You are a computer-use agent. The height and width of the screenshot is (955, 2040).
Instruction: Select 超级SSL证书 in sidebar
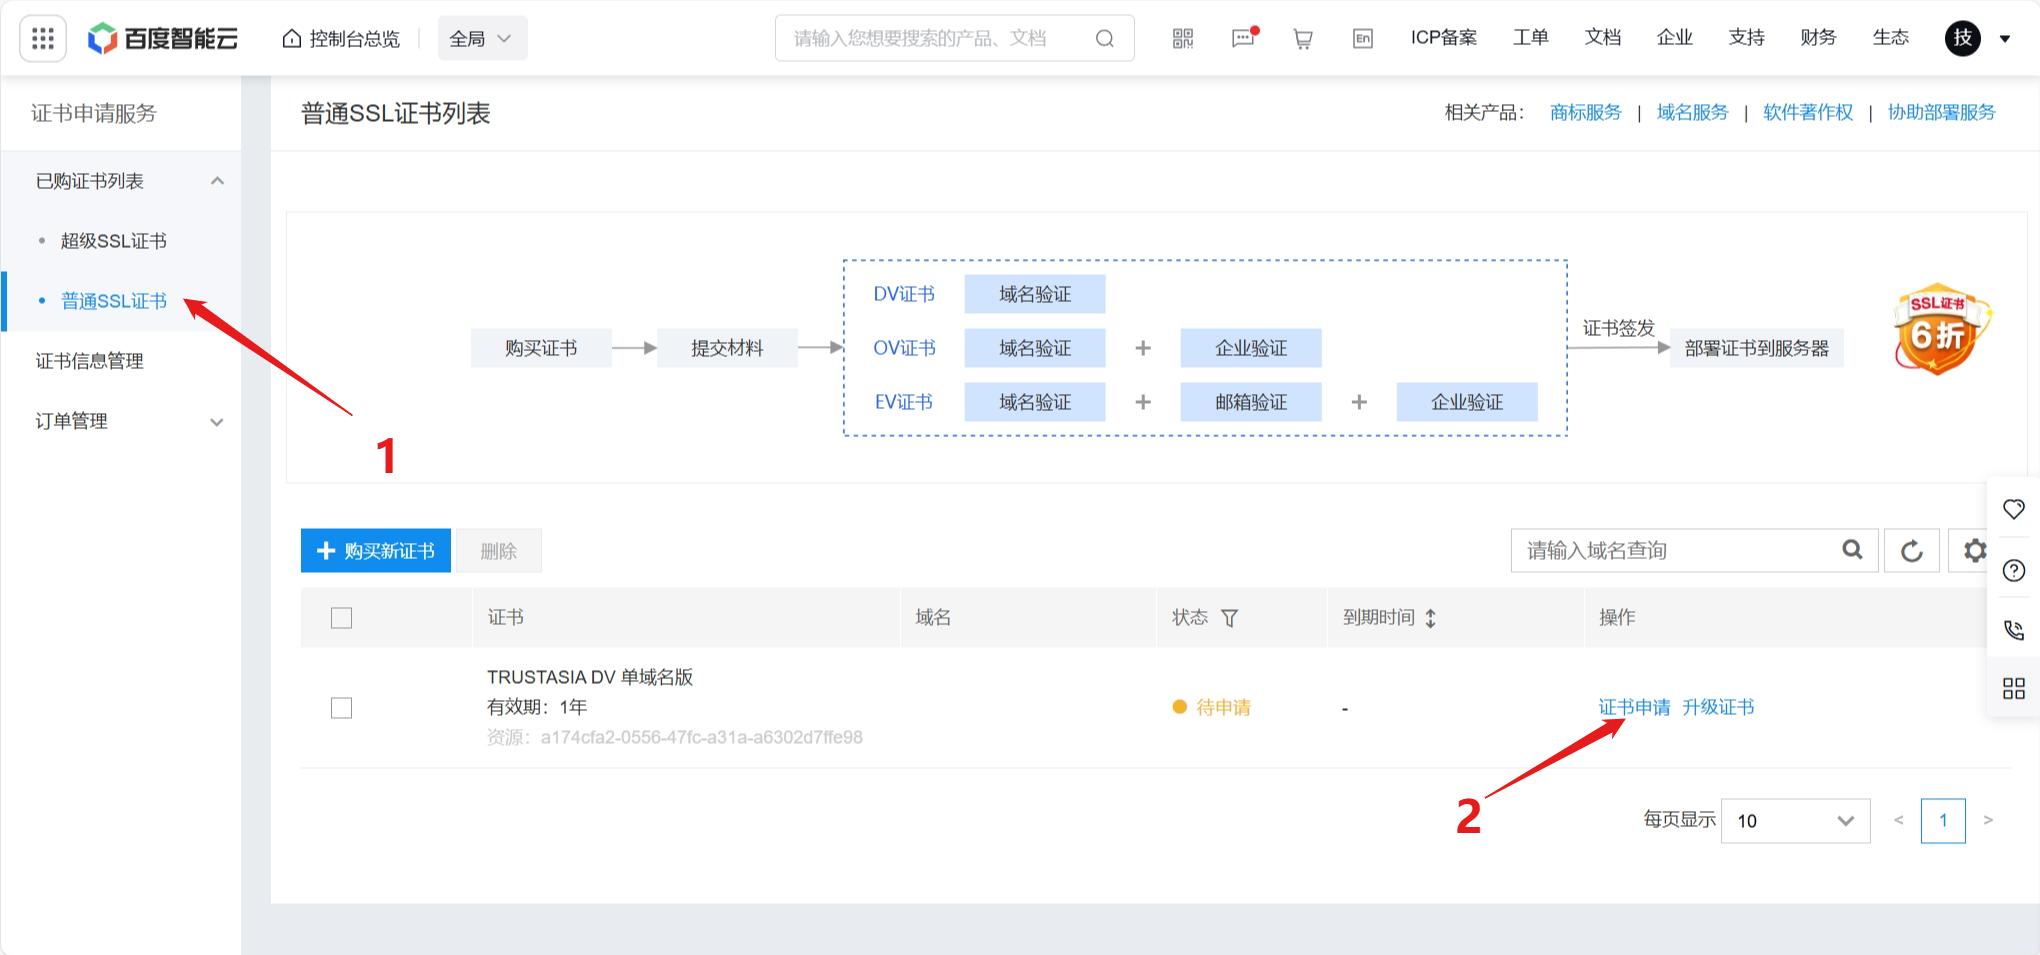tap(113, 241)
